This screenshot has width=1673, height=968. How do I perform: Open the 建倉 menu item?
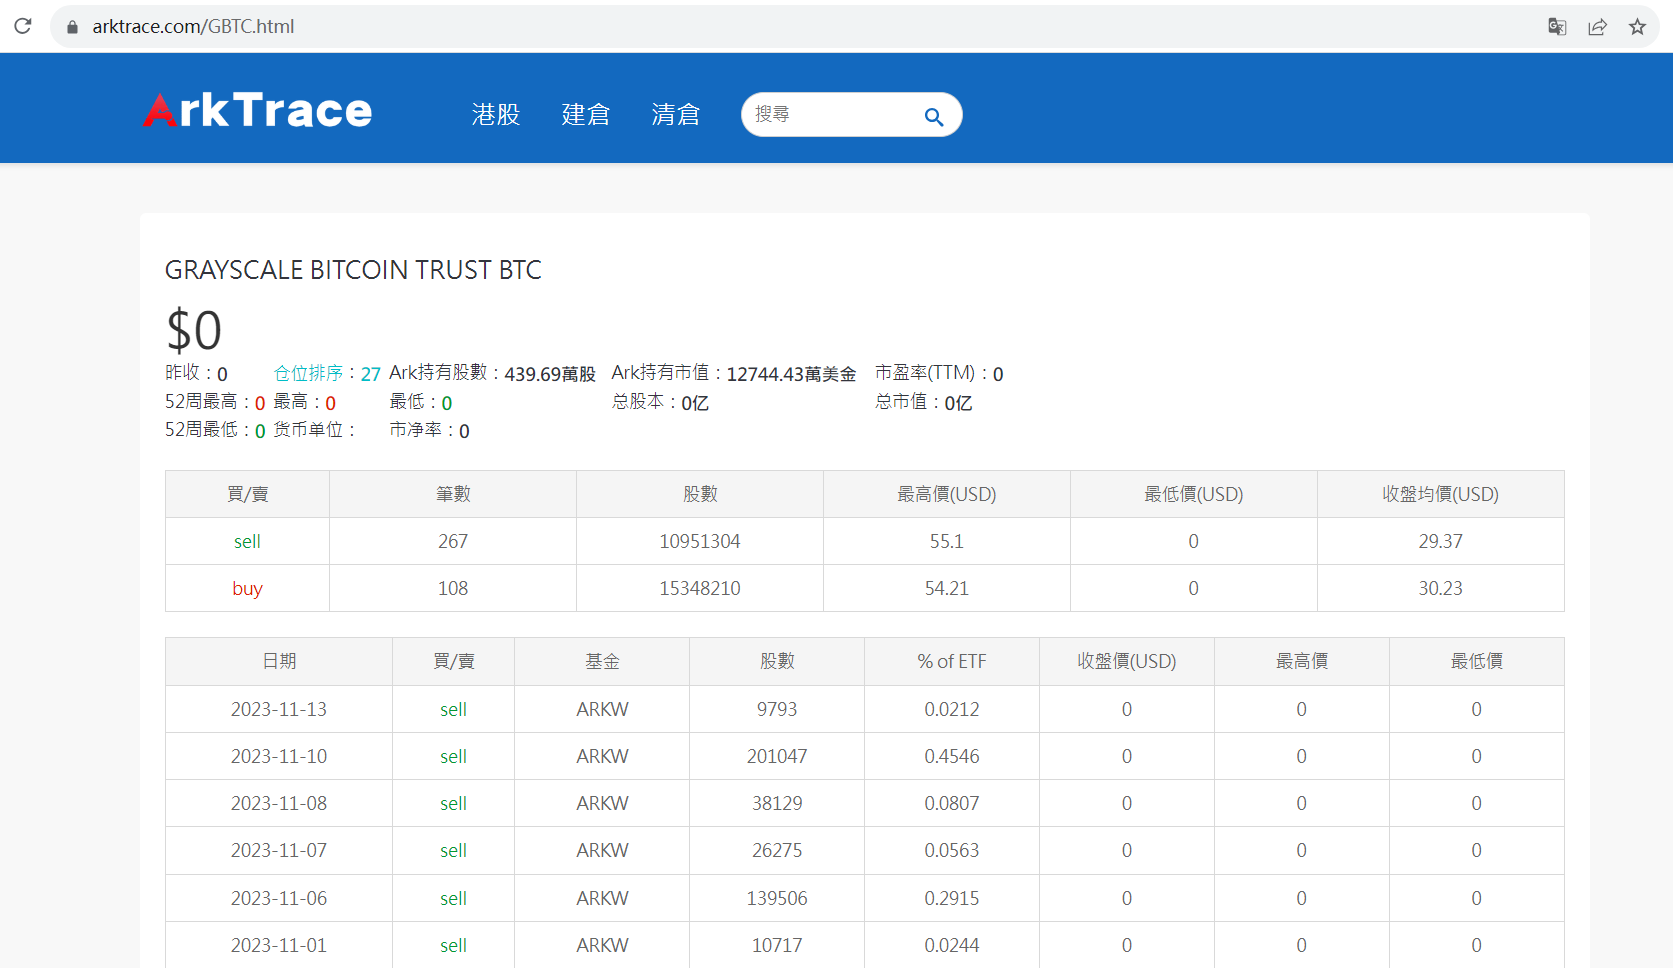pyautogui.click(x=586, y=115)
